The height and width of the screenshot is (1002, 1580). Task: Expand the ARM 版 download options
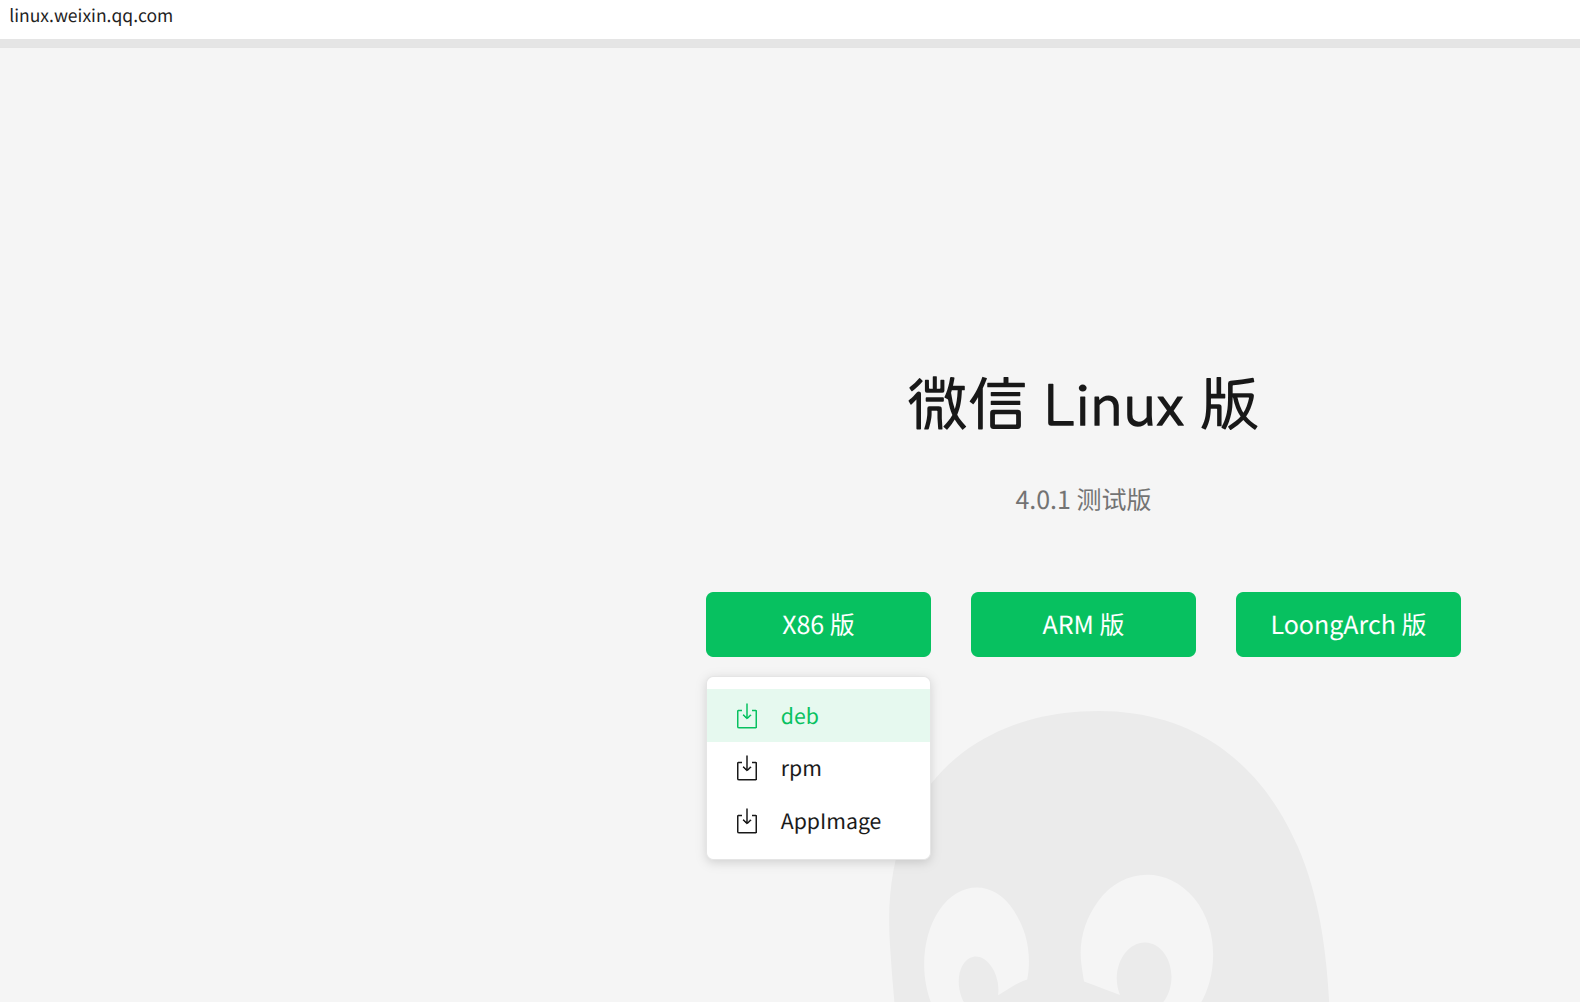tap(1083, 625)
